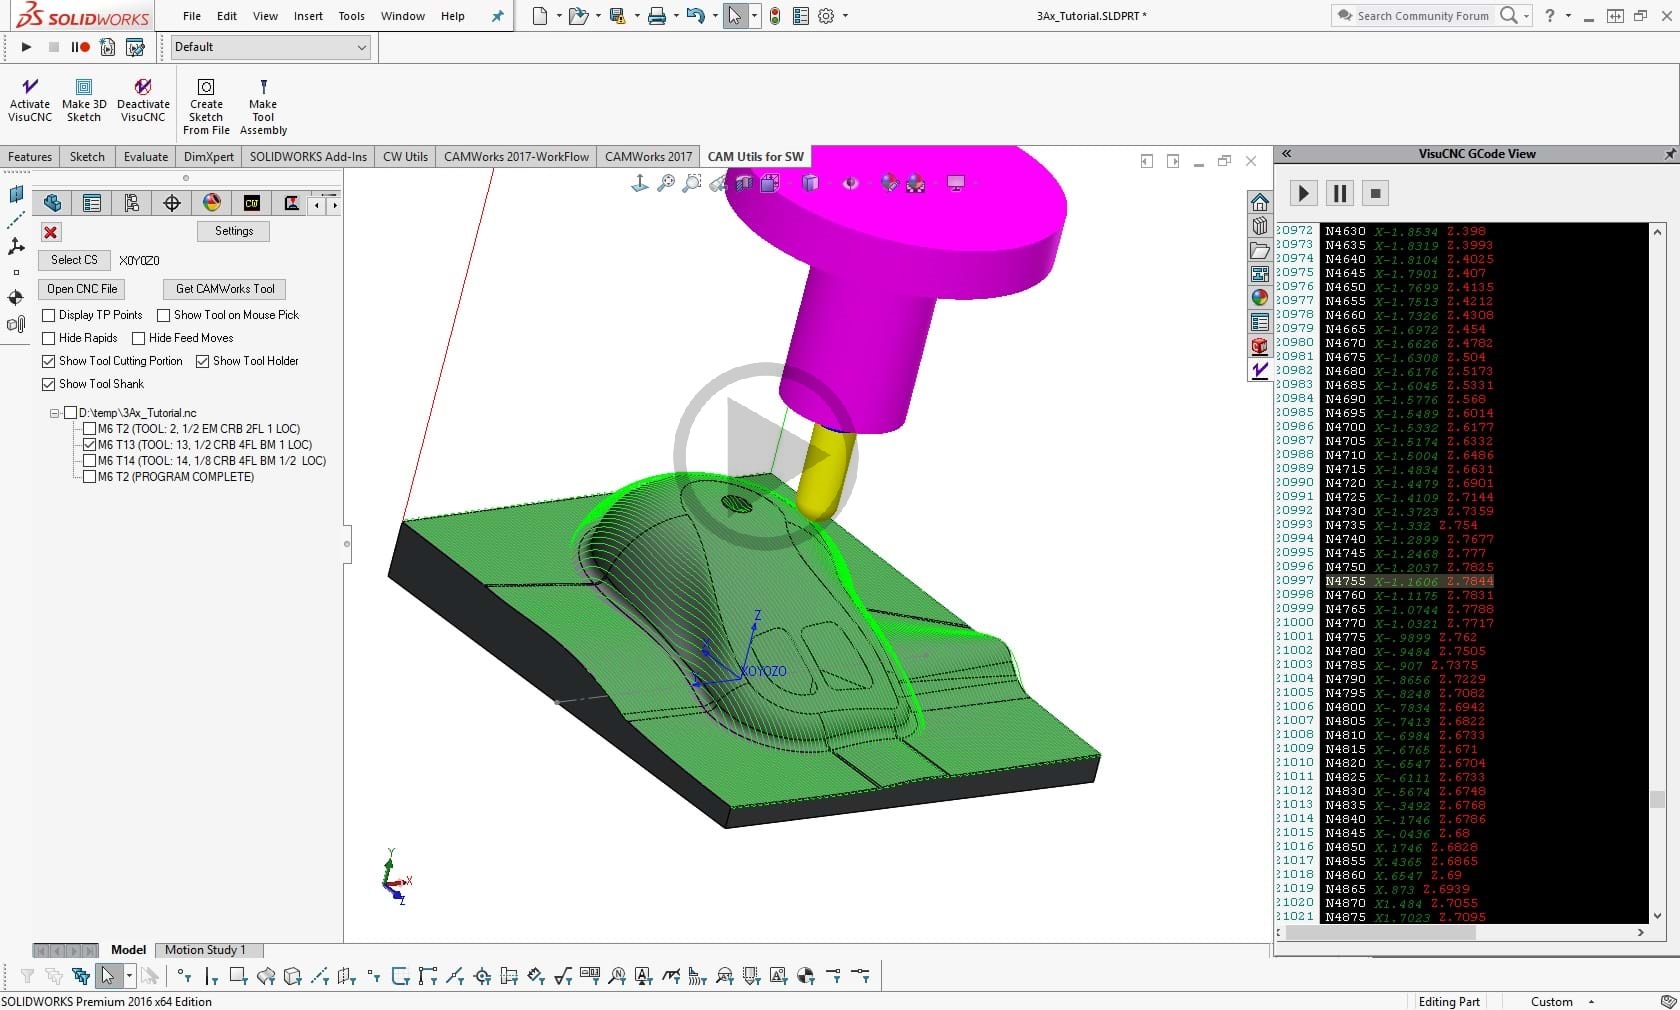Click the Open CNC File button
The width and height of the screenshot is (1680, 1010).
click(81, 289)
